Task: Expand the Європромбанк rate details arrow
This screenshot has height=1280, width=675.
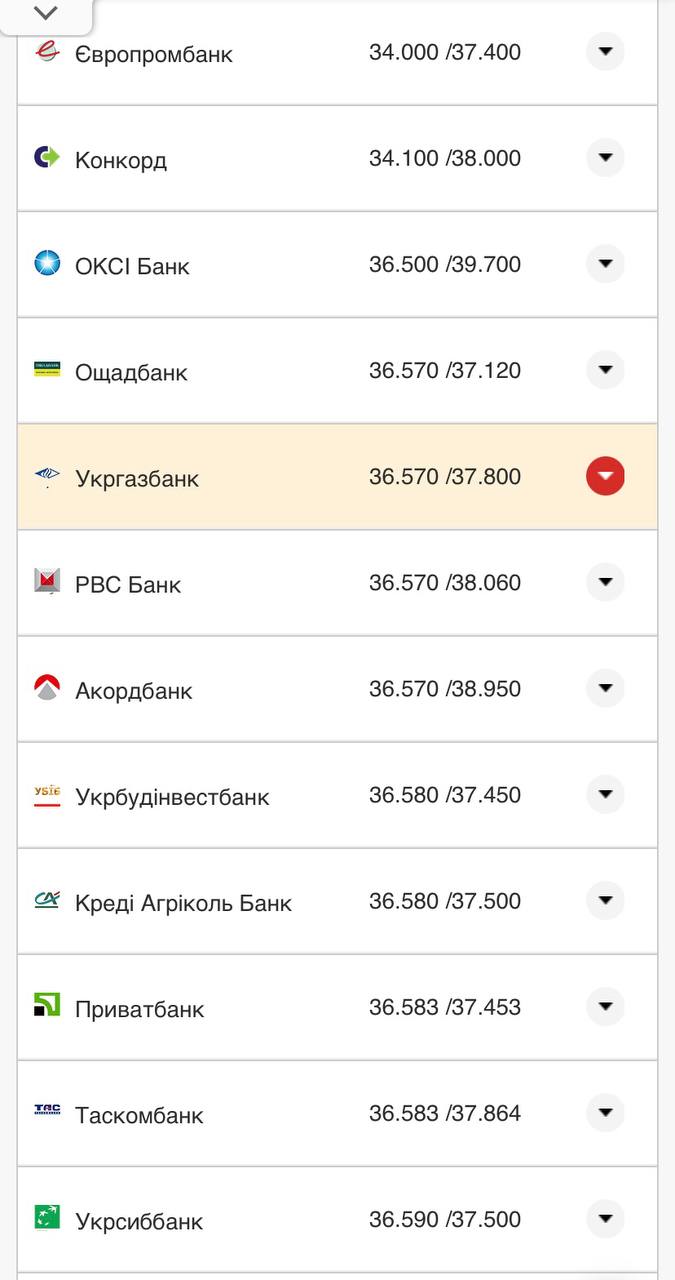Action: coord(605,51)
